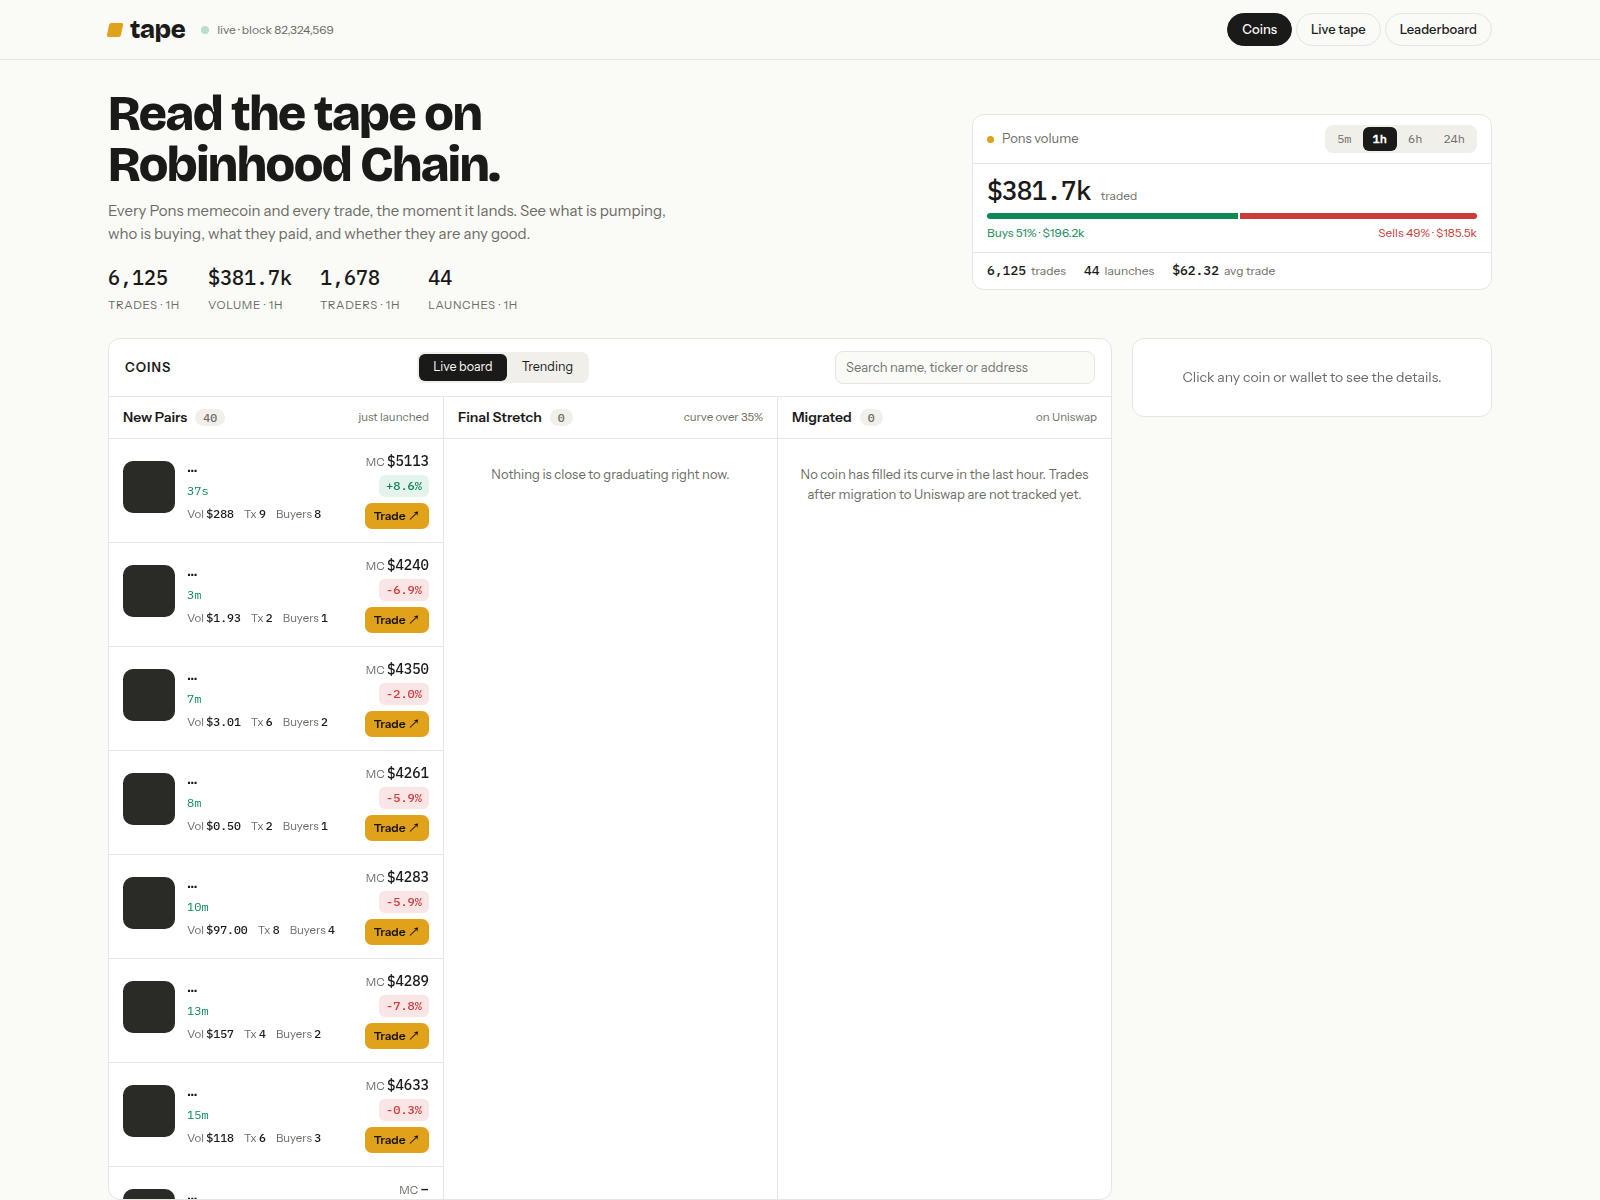Trade the coin with MC $5113
Image resolution: width=1600 pixels, height=1200 pixels.
[x=397, y=516]
